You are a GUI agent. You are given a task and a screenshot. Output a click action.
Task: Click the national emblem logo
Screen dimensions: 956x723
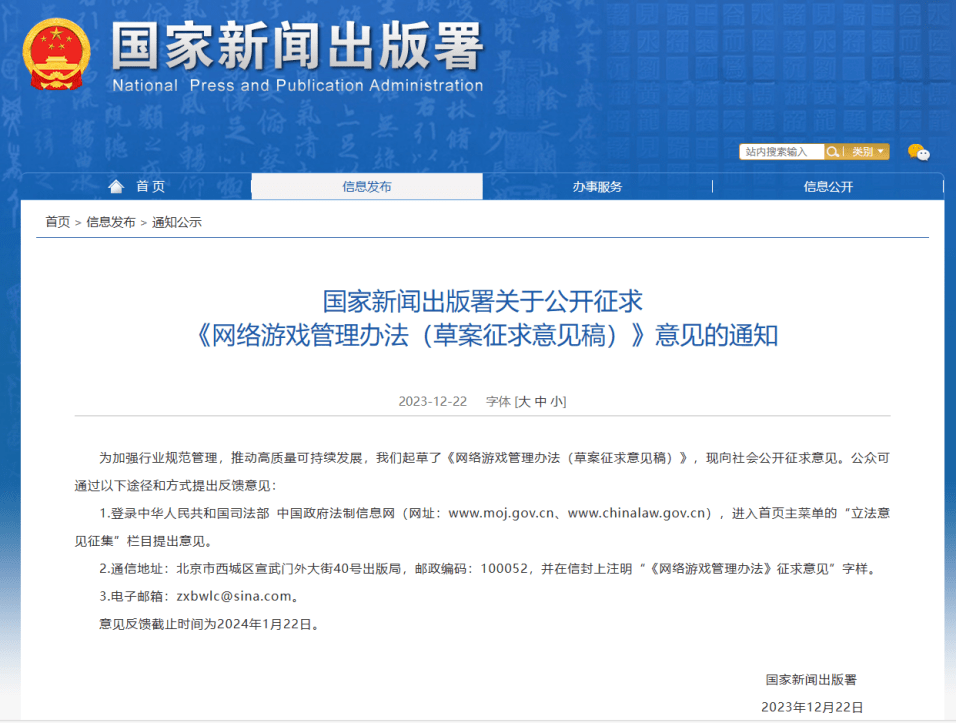pyautogui.click(x=56, y=55)
